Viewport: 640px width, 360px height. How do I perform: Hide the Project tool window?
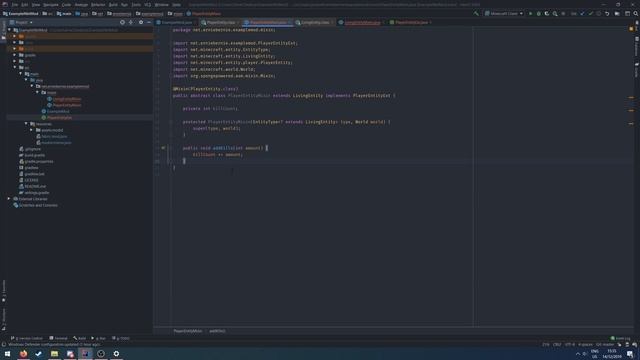pyautogui.click(x=149, y=22)
